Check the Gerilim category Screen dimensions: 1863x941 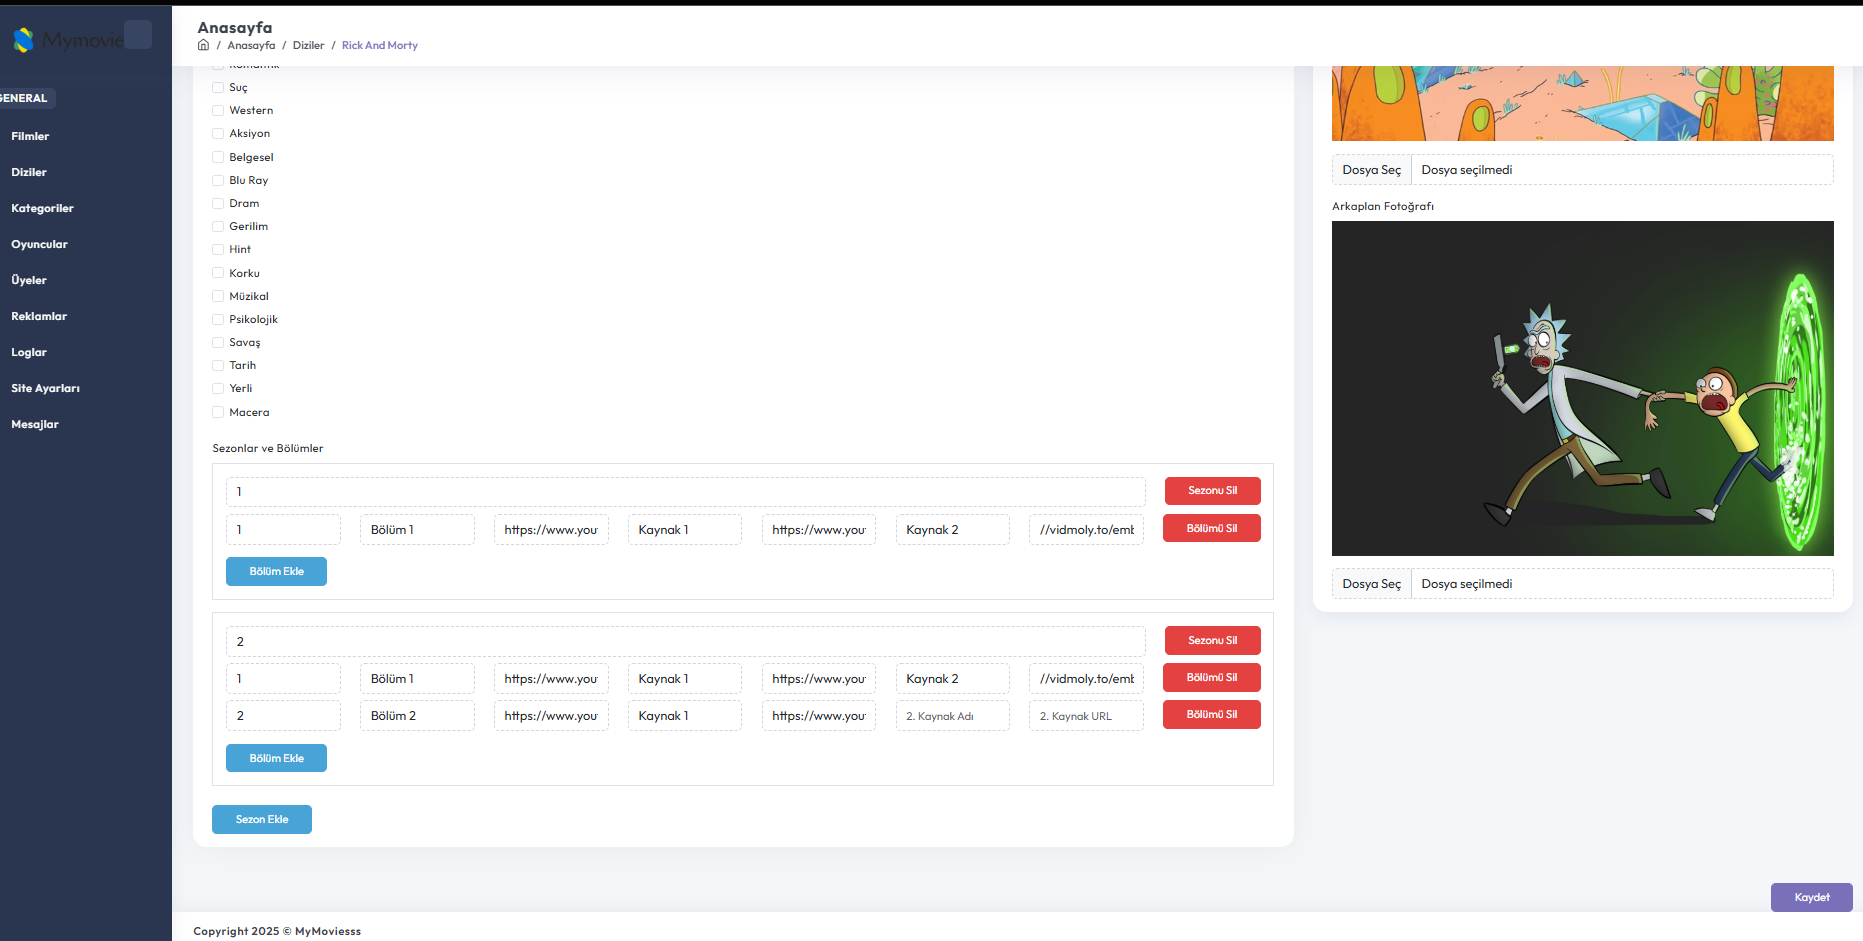pyautogui.click(x=218, y=226)
